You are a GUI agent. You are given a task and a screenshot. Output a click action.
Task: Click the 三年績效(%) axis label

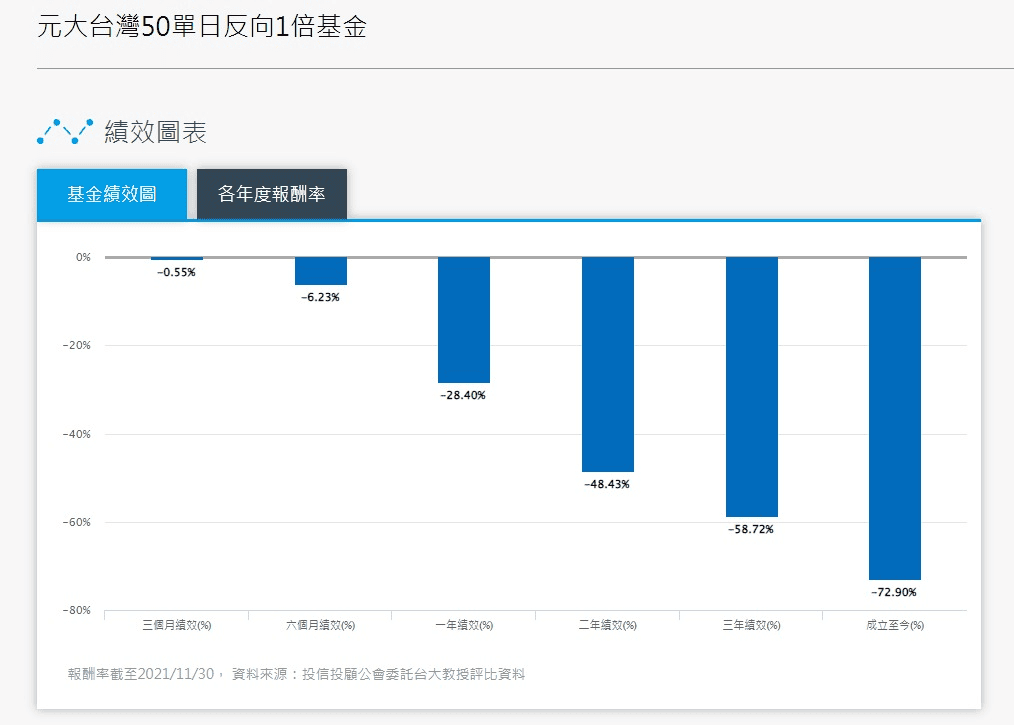click(x=751, y=625)
